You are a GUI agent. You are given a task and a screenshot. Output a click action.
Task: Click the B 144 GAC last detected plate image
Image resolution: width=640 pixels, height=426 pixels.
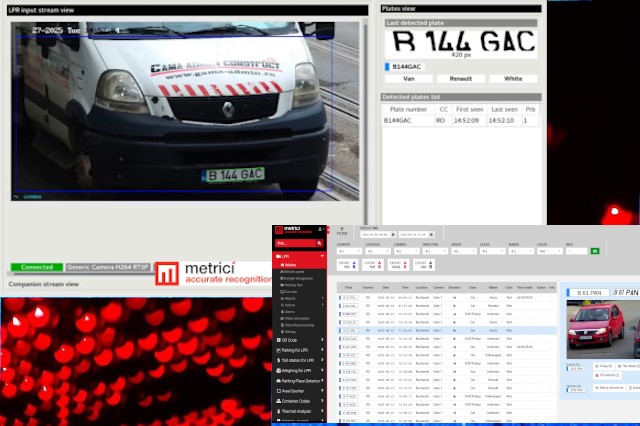[461, 44]
